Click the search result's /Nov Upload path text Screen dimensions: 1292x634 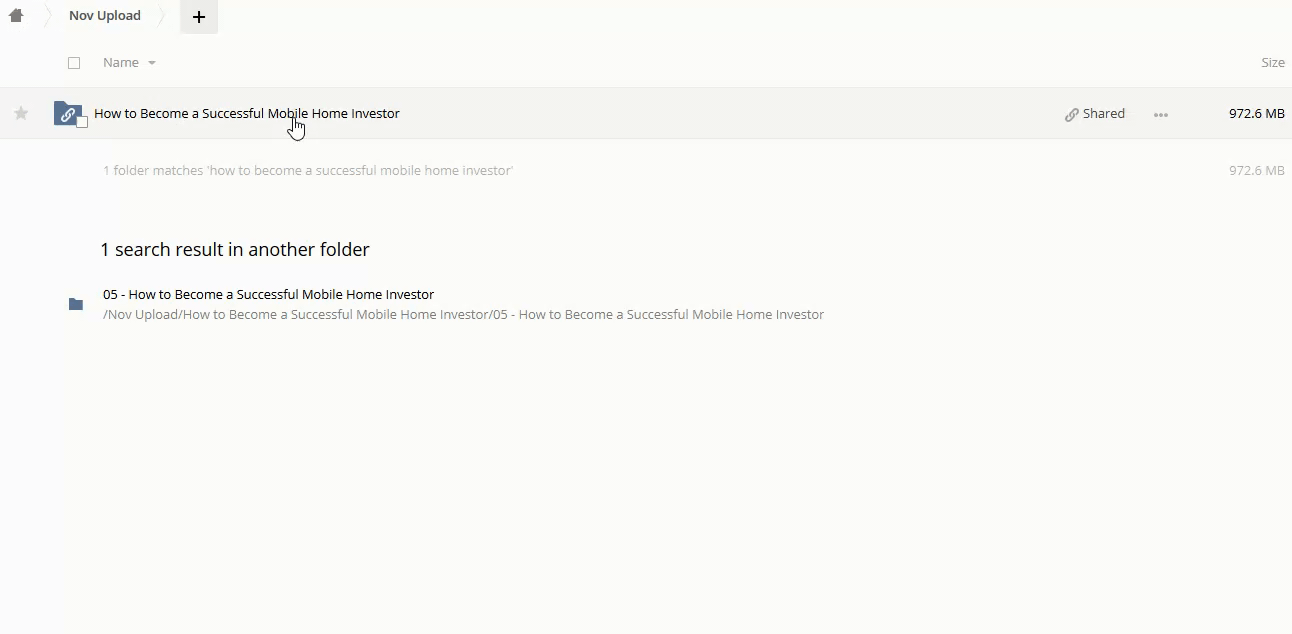(463, 315)
